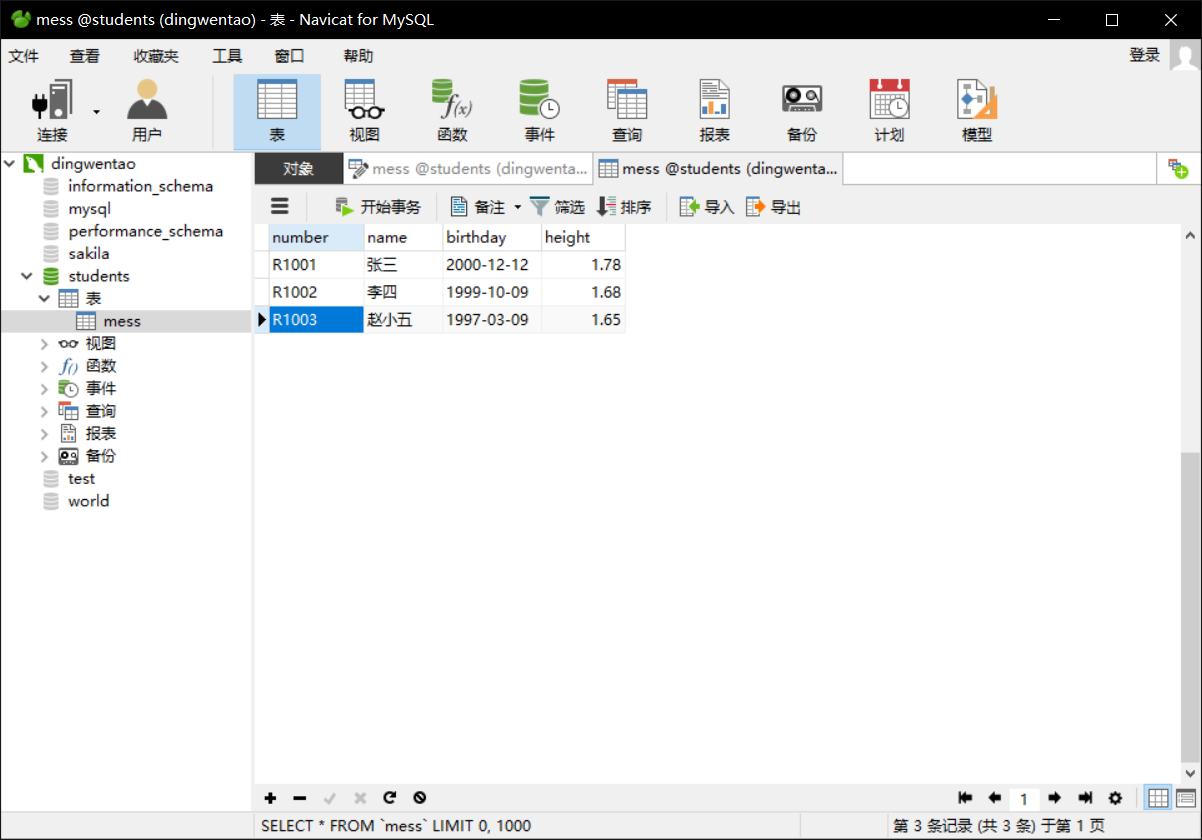Open the 模型 model icon in toolbar
The width and height of the screenshot is (1202, 840).
977,111
